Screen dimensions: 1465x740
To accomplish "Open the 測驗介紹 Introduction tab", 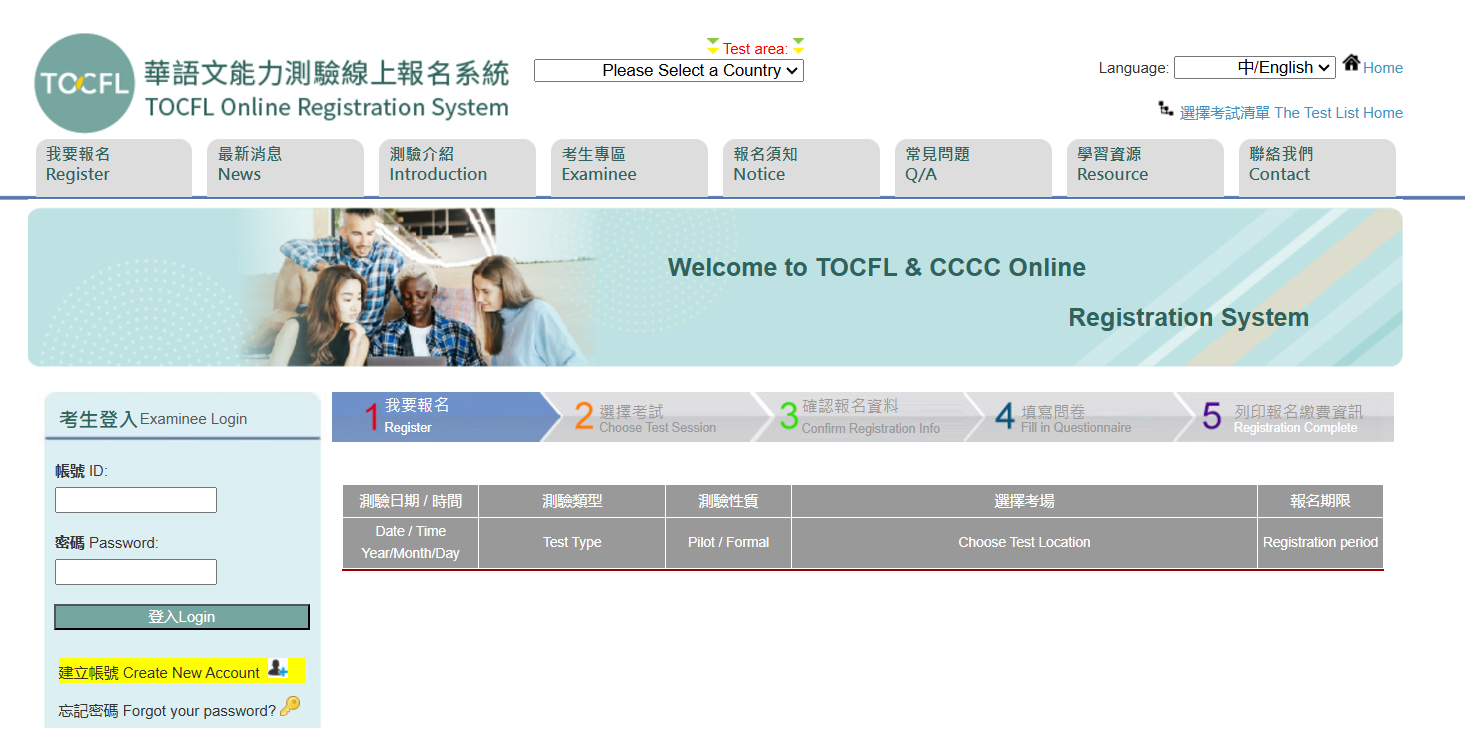I will click(x=457, y=166).
